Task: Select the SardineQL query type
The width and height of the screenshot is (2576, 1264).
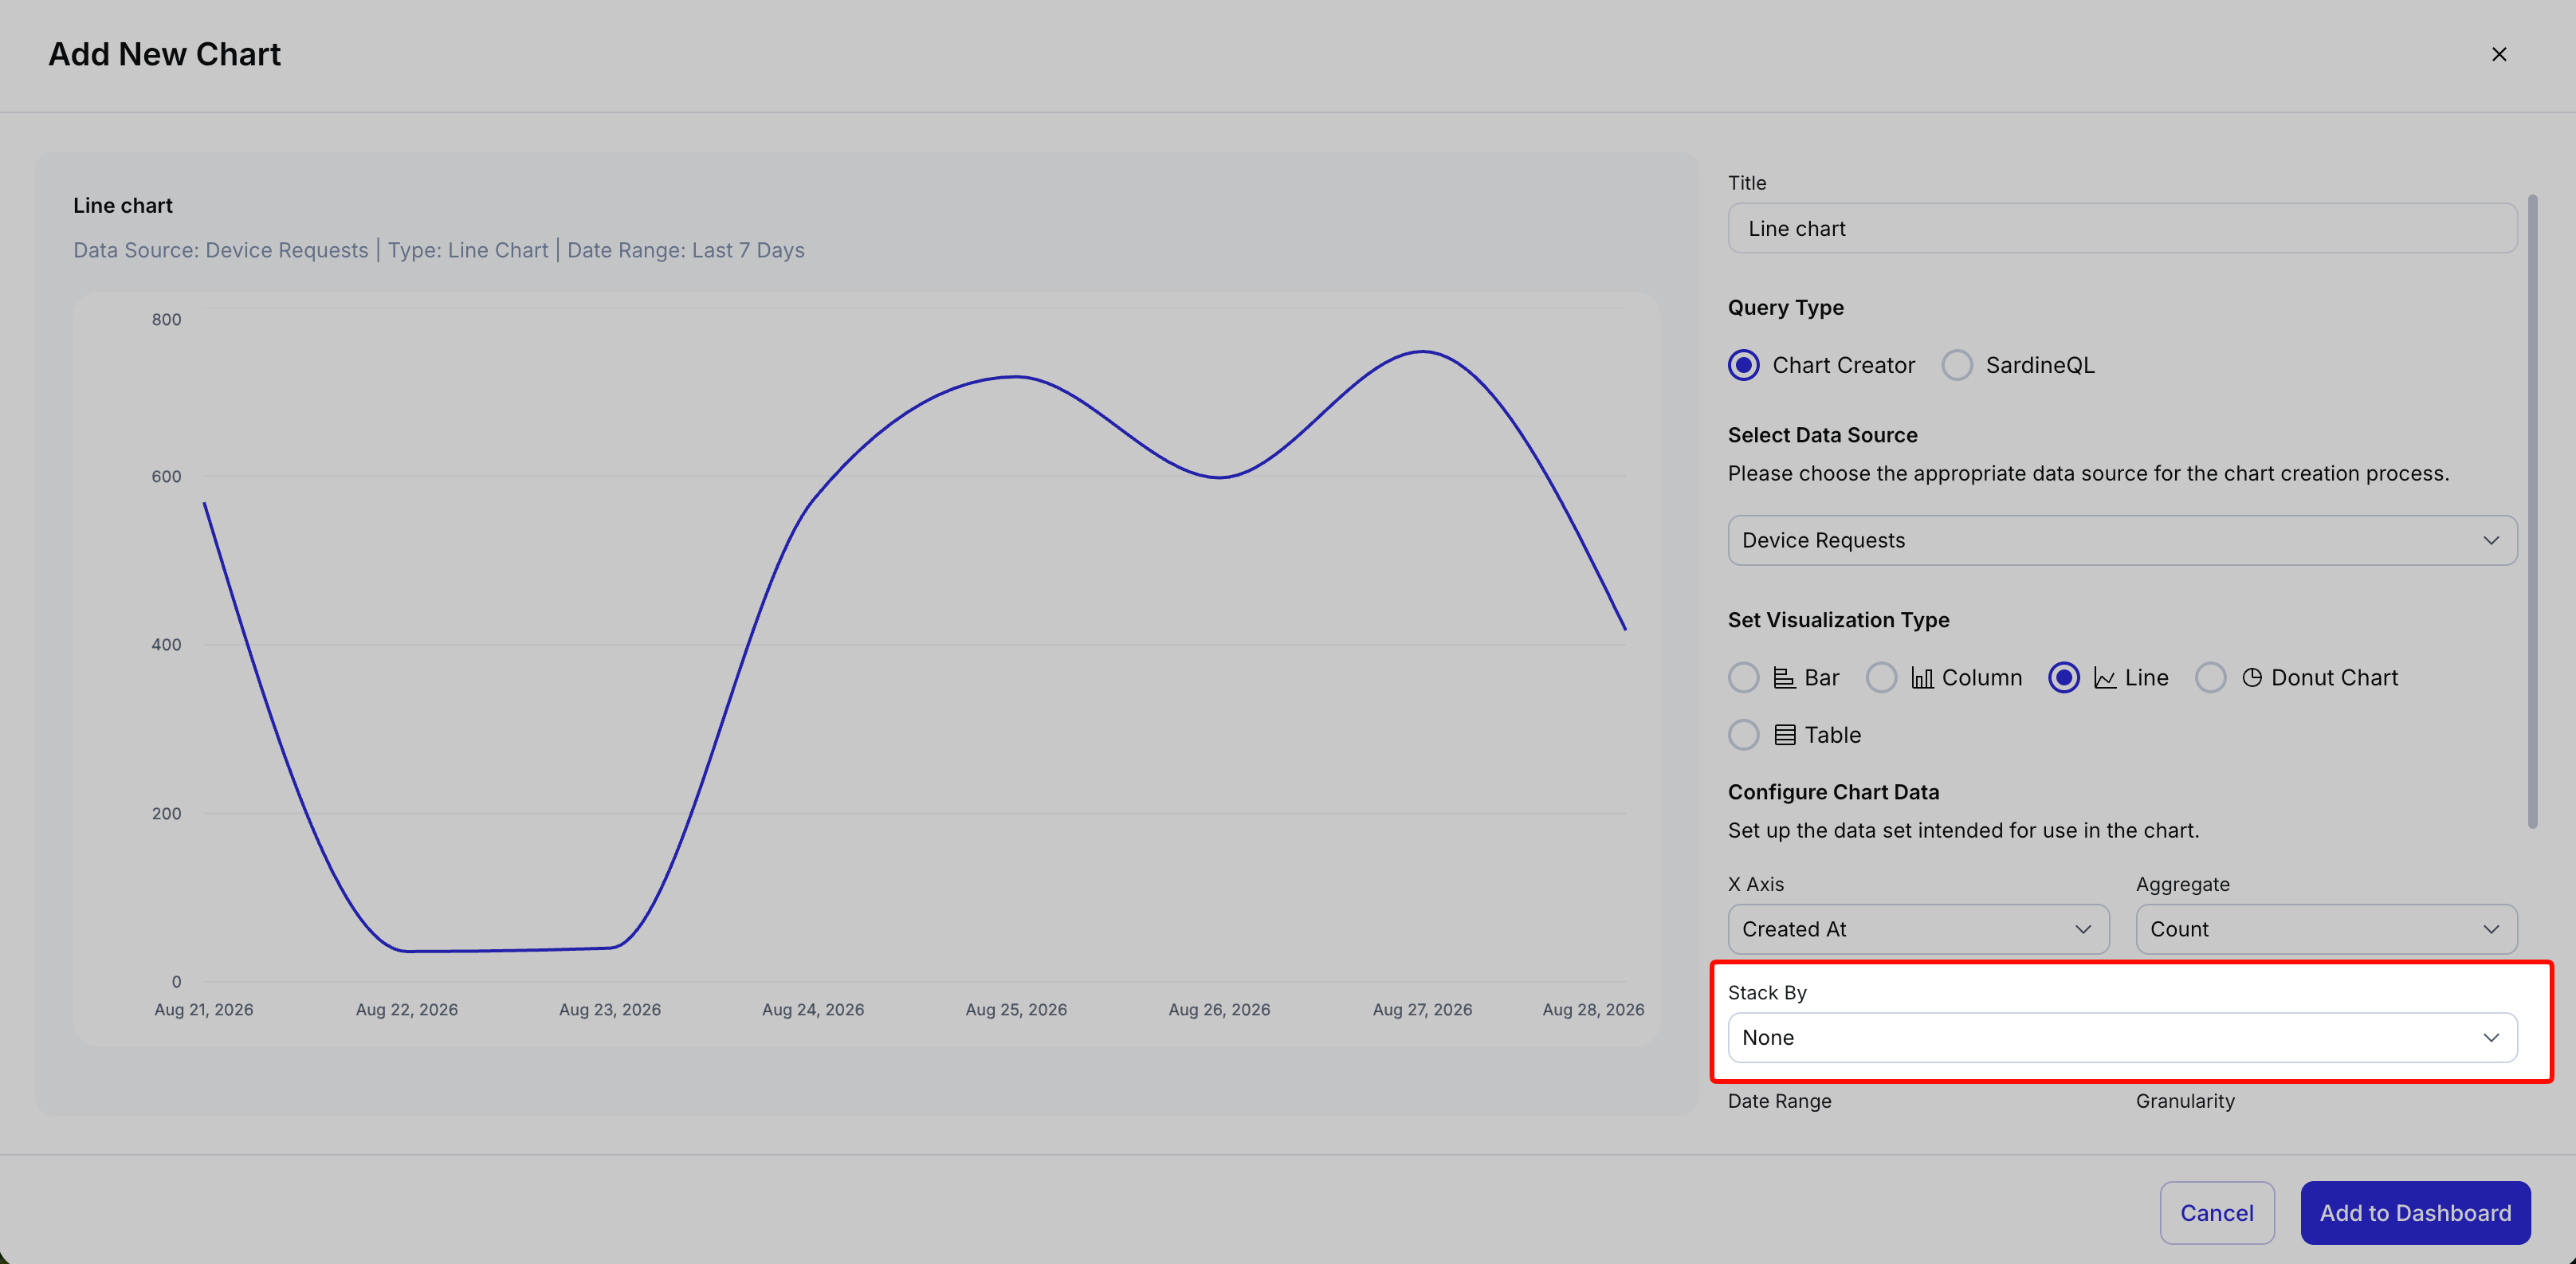Action: pyautogui.click(x=1957, y=365)
